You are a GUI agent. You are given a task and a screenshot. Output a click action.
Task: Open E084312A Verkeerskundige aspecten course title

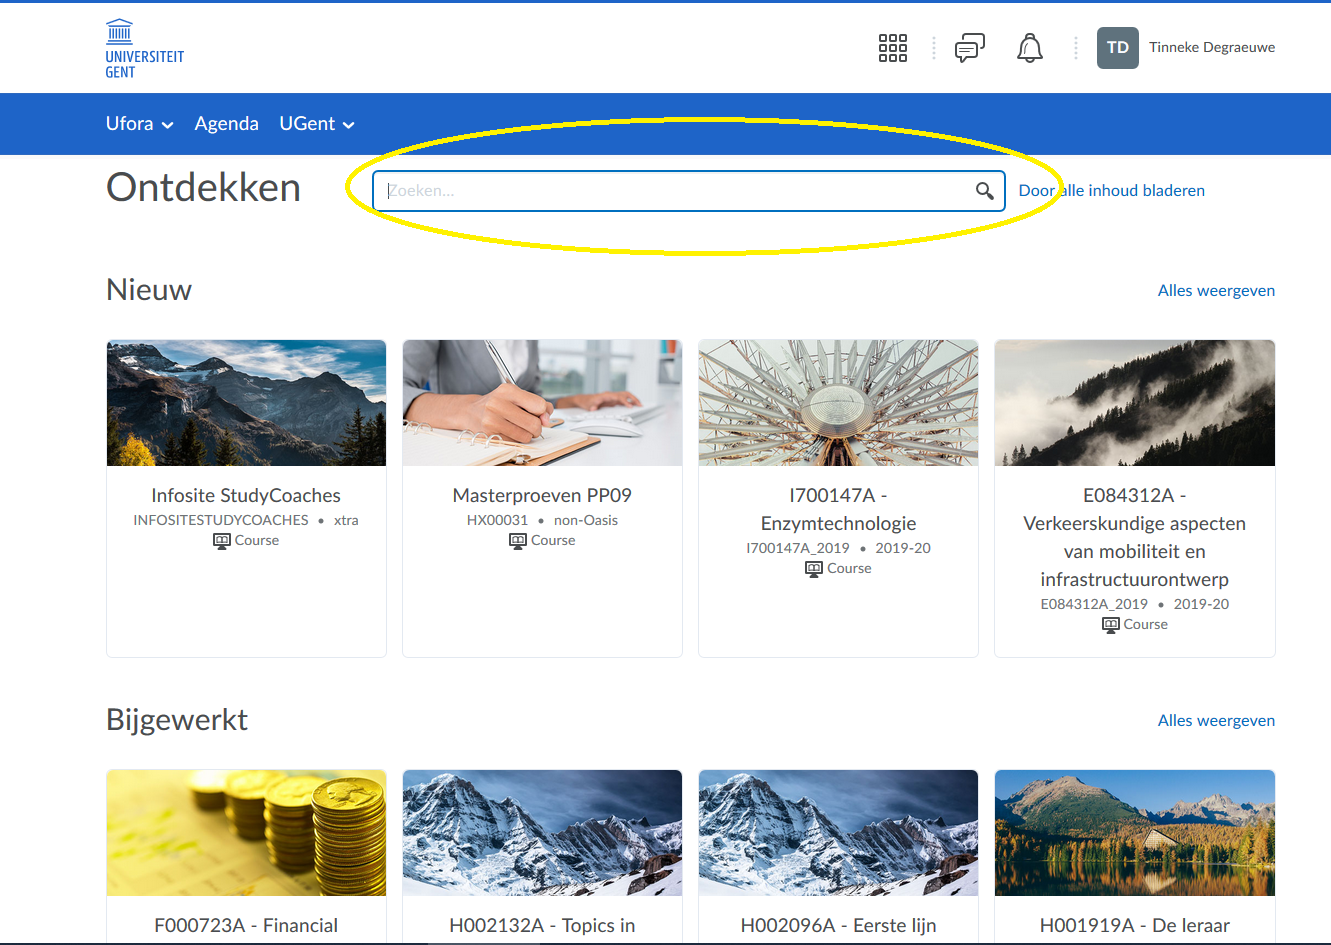point(1134,537)
